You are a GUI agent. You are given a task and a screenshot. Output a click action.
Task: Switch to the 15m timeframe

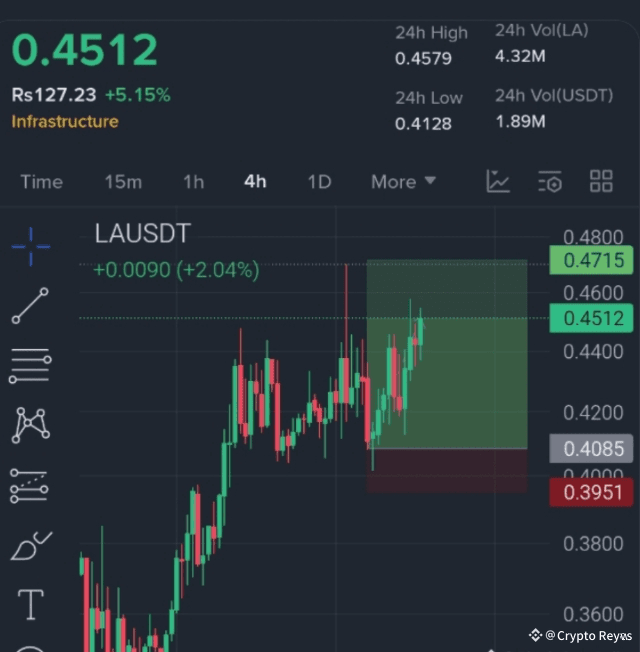pos(123,182)
